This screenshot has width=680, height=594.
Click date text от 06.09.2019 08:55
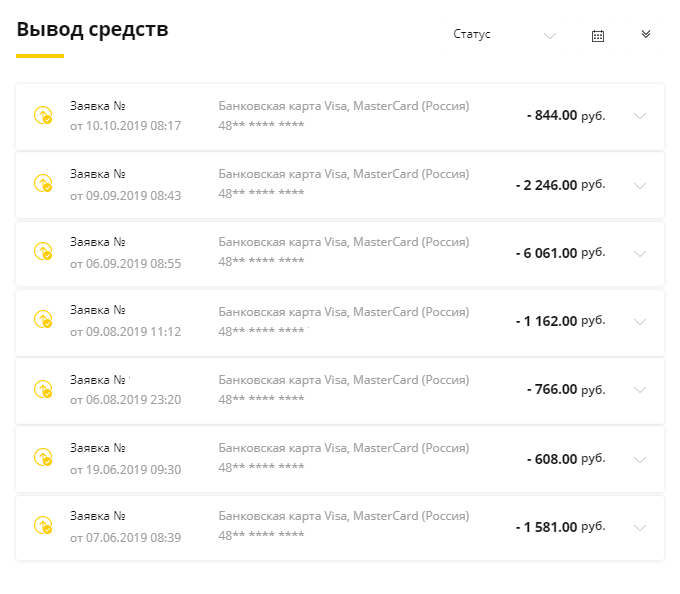point(125,264)
